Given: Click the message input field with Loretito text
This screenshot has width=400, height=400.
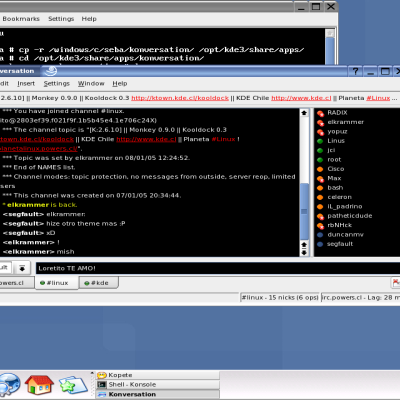Looking at the screenshot, I should (x=218, y=268).
